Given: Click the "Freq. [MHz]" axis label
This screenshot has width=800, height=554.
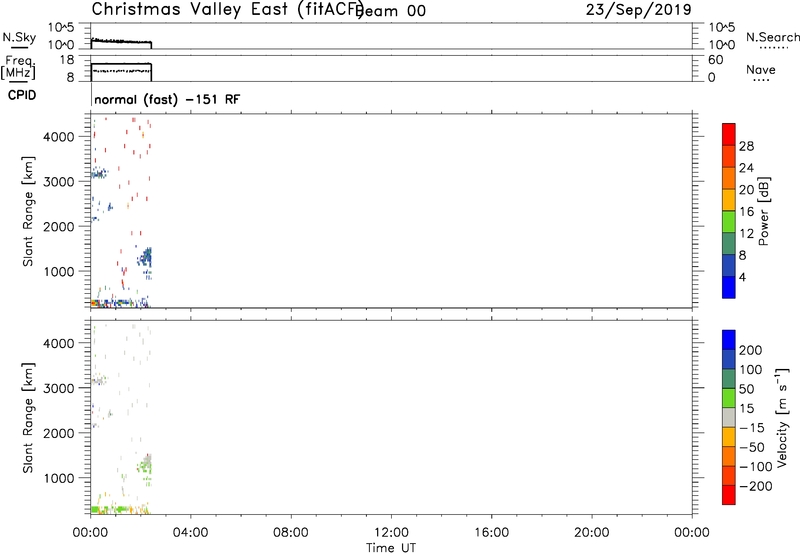Looking at the screenshot, I should point(18,67).
